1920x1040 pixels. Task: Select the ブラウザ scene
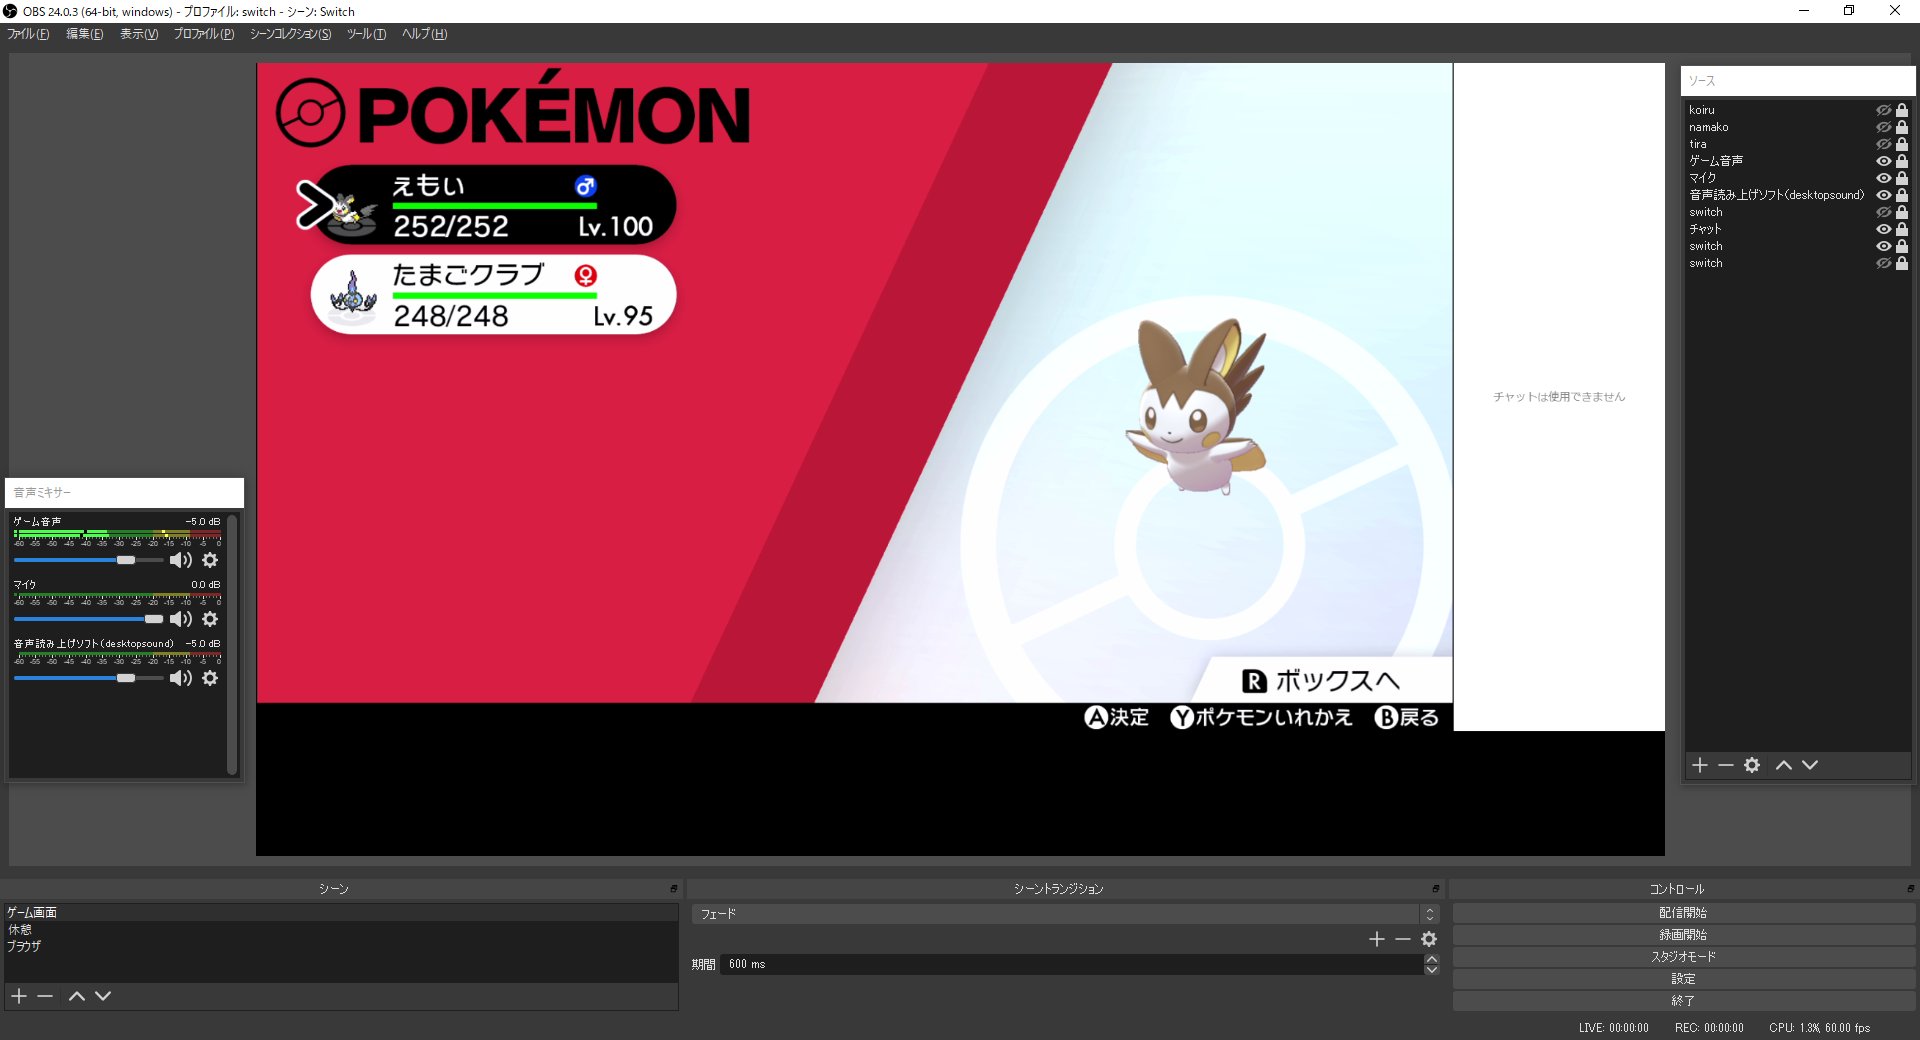340,946
